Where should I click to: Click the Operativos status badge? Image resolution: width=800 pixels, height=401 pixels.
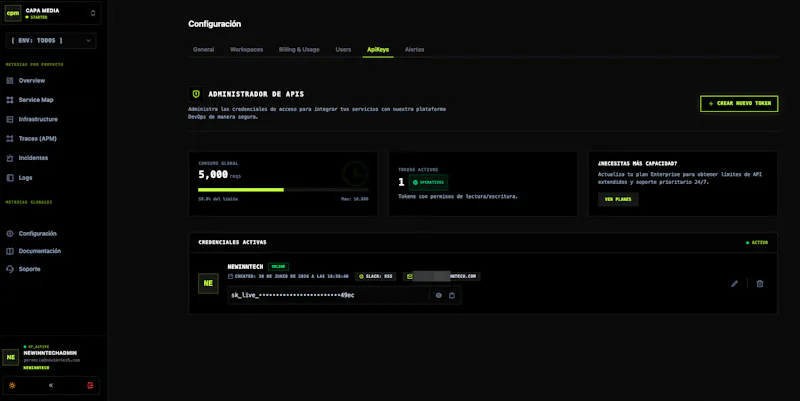(x=428, y=182)
